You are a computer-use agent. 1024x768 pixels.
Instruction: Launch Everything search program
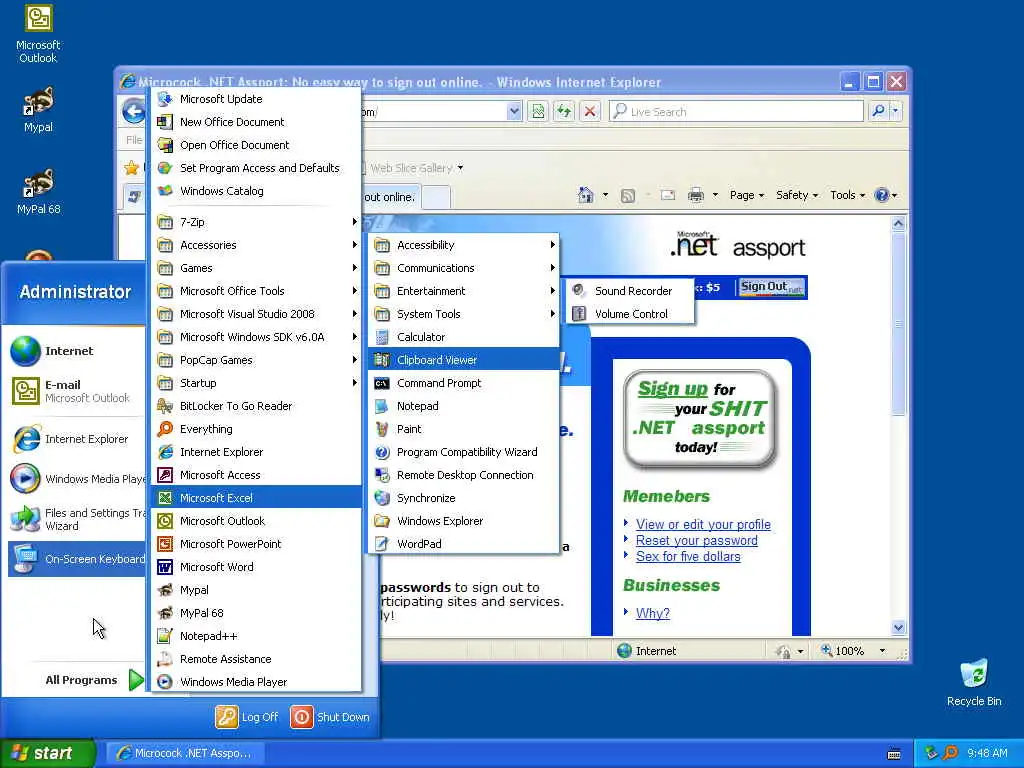(257, 429)
